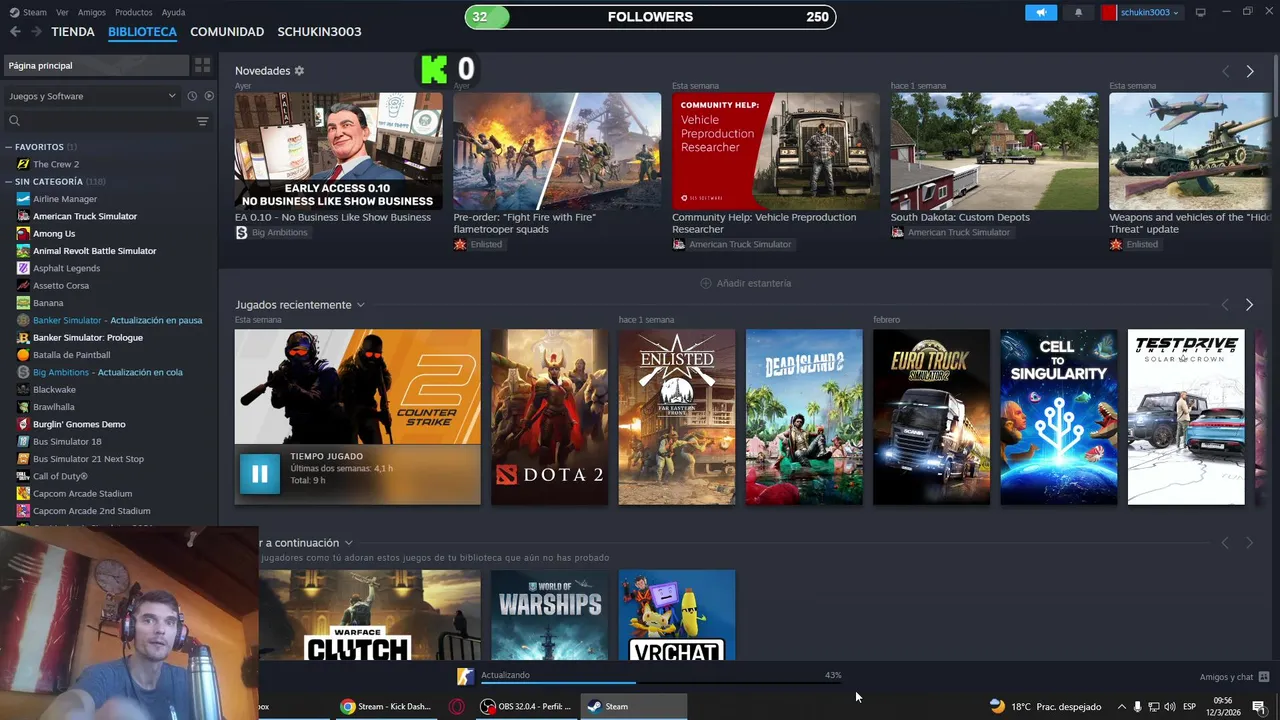Select Airline Manager in library list
Image resolution: width=1280 pixels, height=720 pixels.
pos(65,199)
